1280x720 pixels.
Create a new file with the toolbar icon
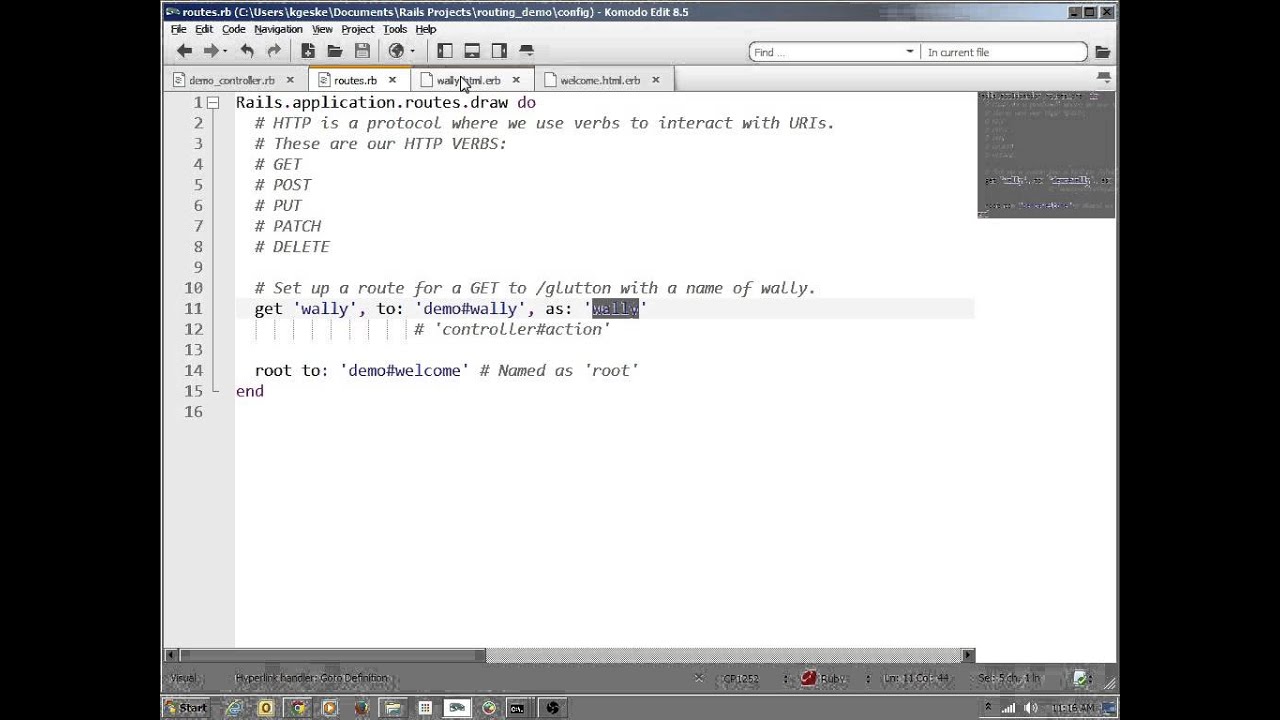point(308,51)
